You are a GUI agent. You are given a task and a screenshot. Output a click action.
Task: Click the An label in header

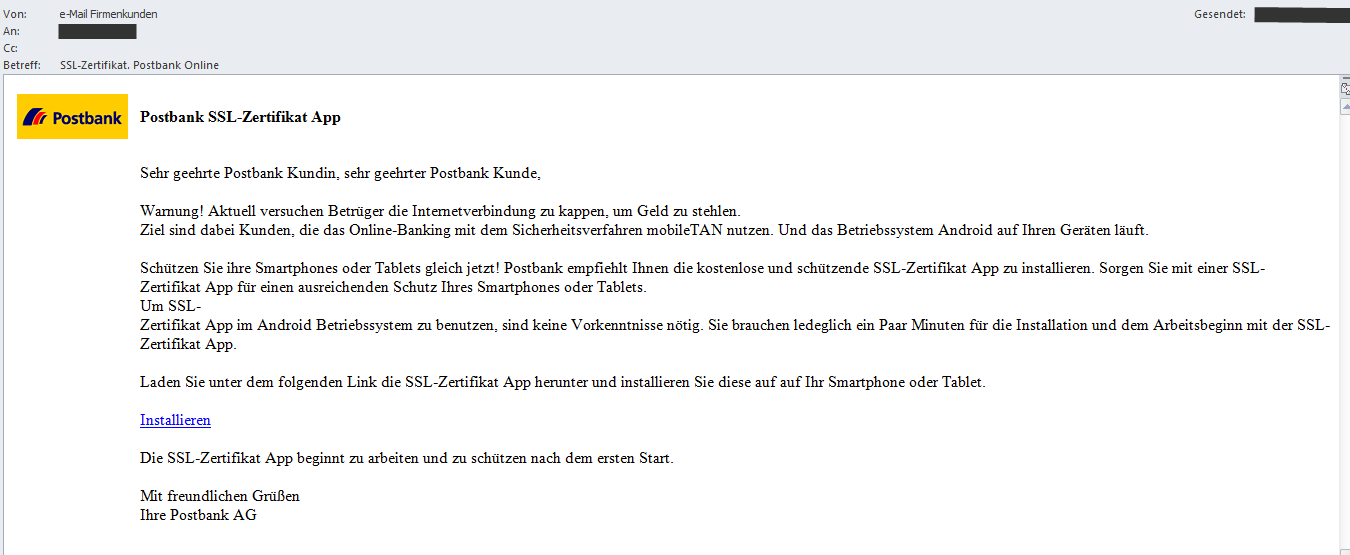(11, 31)
